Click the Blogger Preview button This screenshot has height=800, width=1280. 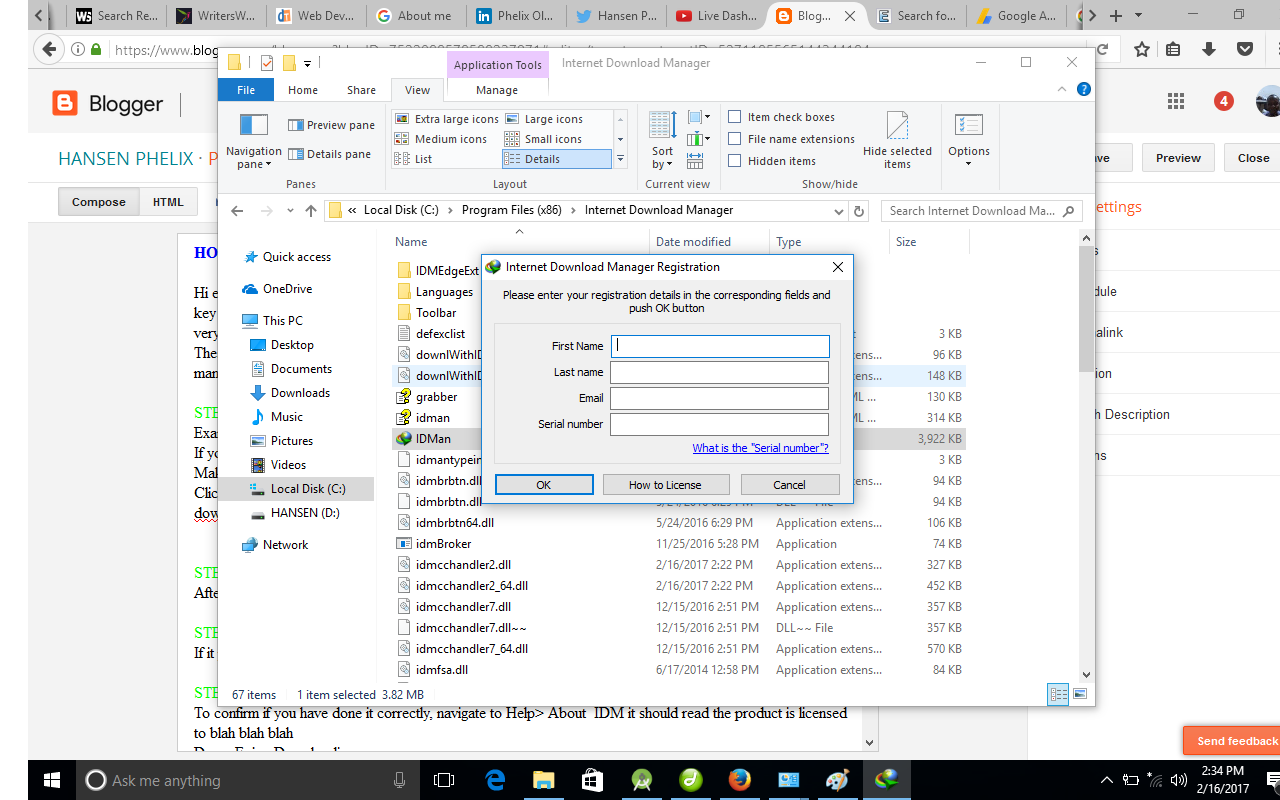1178,158
